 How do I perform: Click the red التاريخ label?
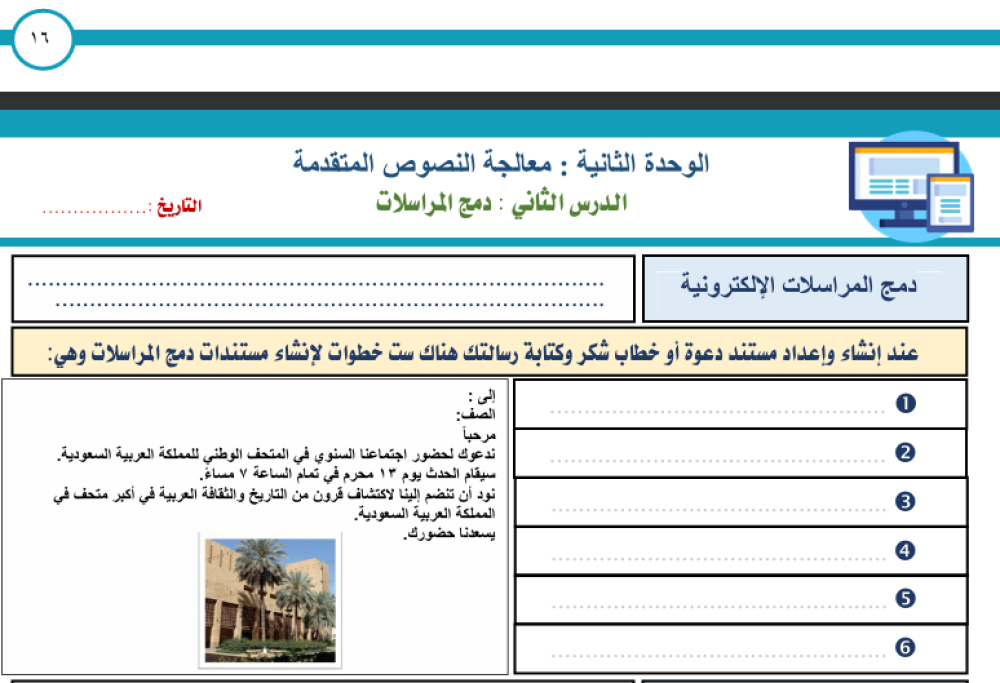tap(179, 206)
